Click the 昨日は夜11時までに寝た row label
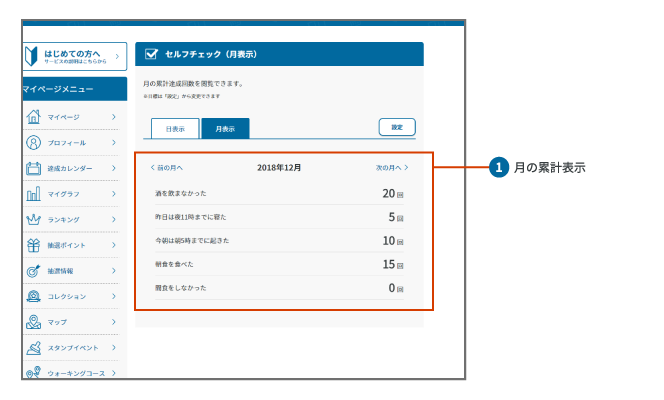 (x=191, y=217)
